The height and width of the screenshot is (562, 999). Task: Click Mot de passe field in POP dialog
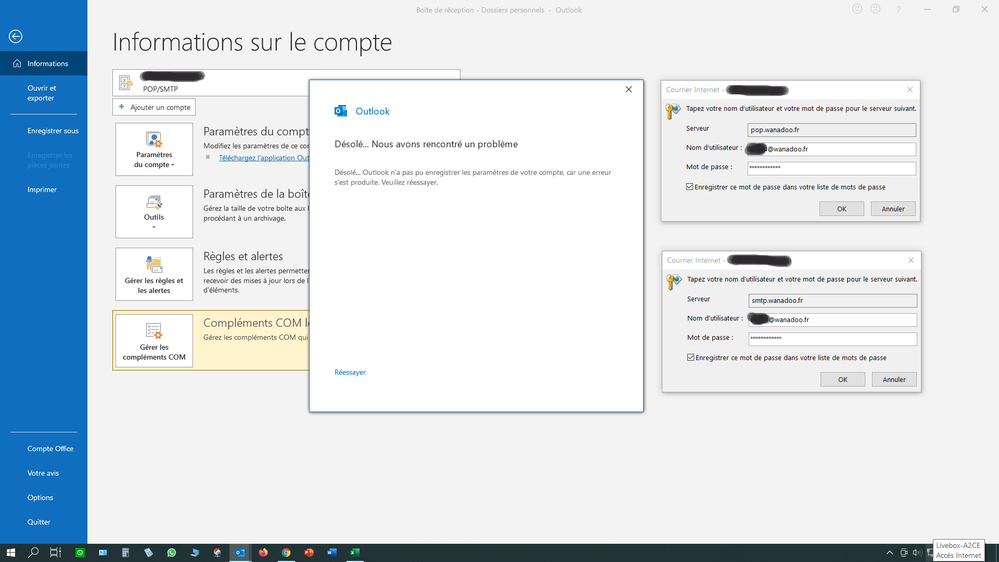[x=831, y=168]
